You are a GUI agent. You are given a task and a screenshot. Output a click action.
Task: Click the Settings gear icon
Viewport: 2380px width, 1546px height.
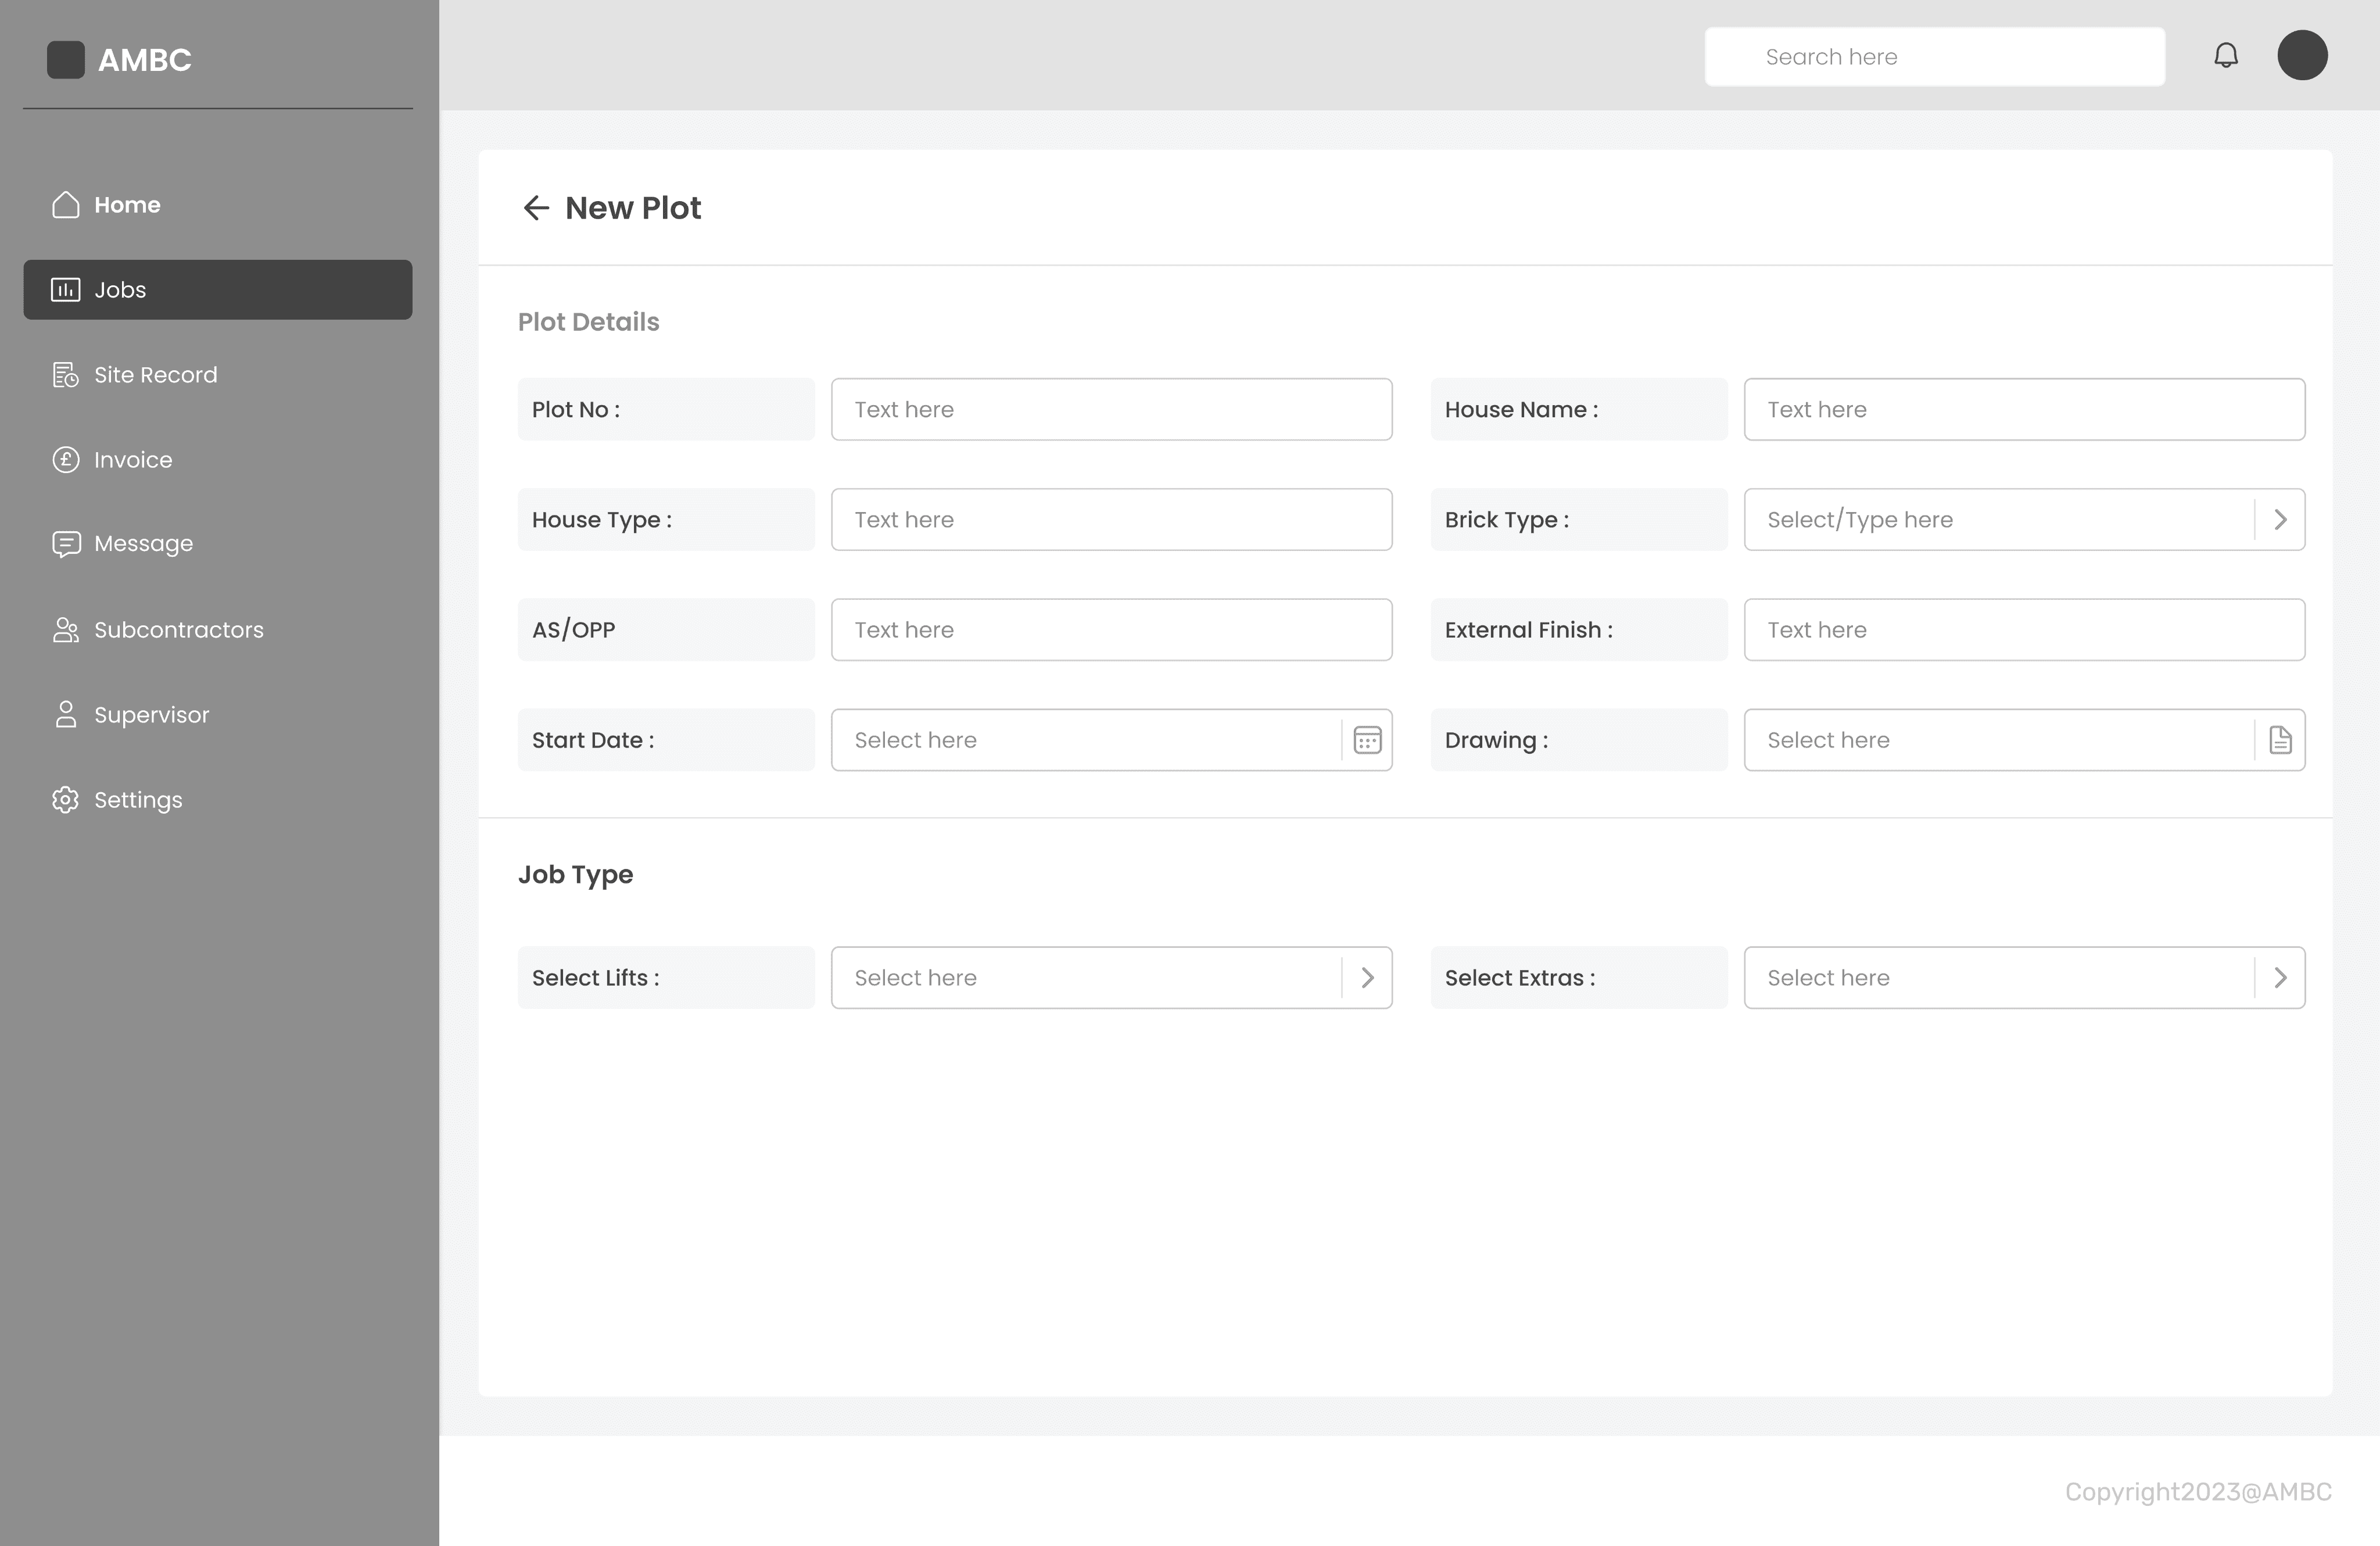pos(65,800)
